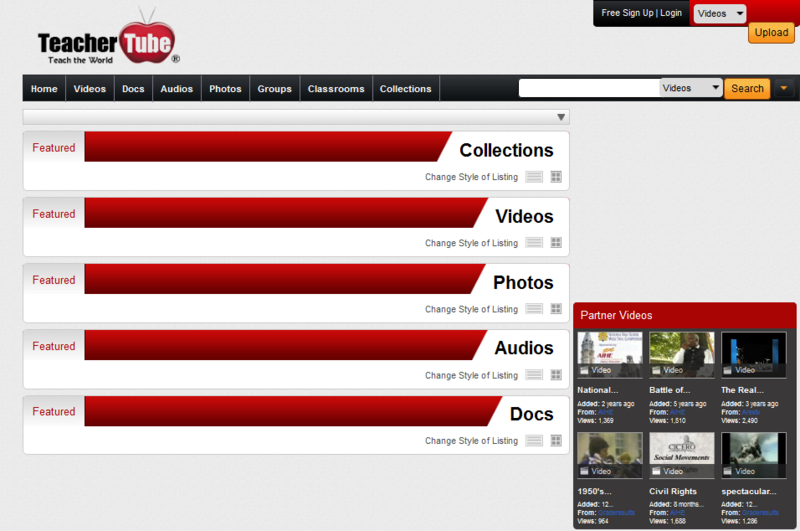Open the search type Videos dropdown
Viewport: 800px width, 531px height.
point(691,88)
